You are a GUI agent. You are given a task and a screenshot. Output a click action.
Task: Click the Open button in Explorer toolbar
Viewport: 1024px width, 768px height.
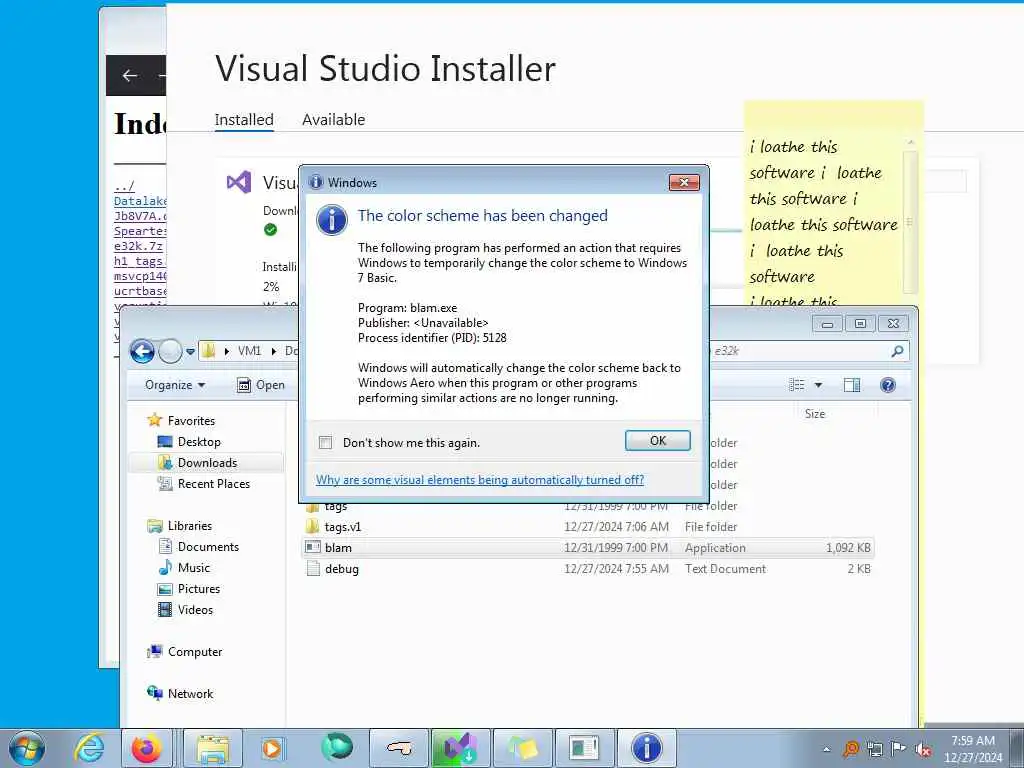[261, 385]
